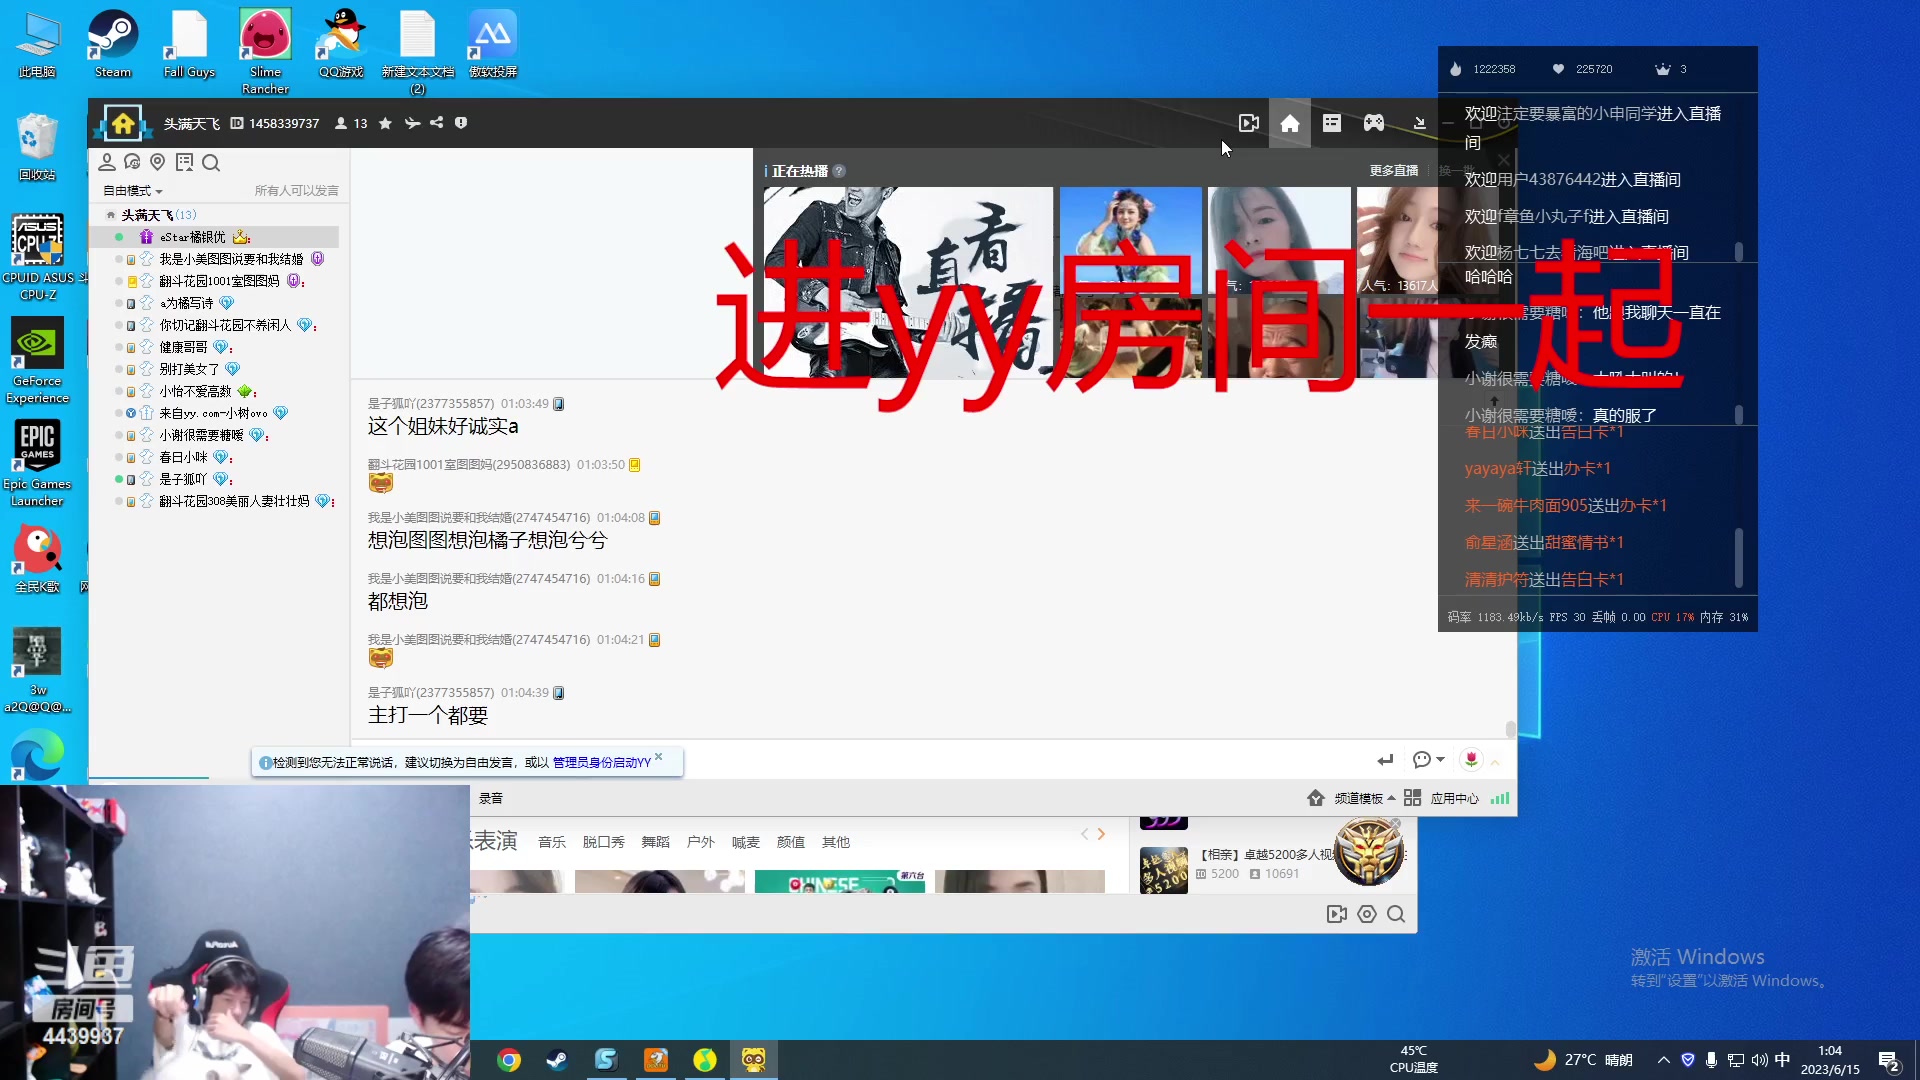Viewport: 1920px width, 1080px height.
Task: Open the 自由模式 speaking mode dropdown
Action: point(132,190)
